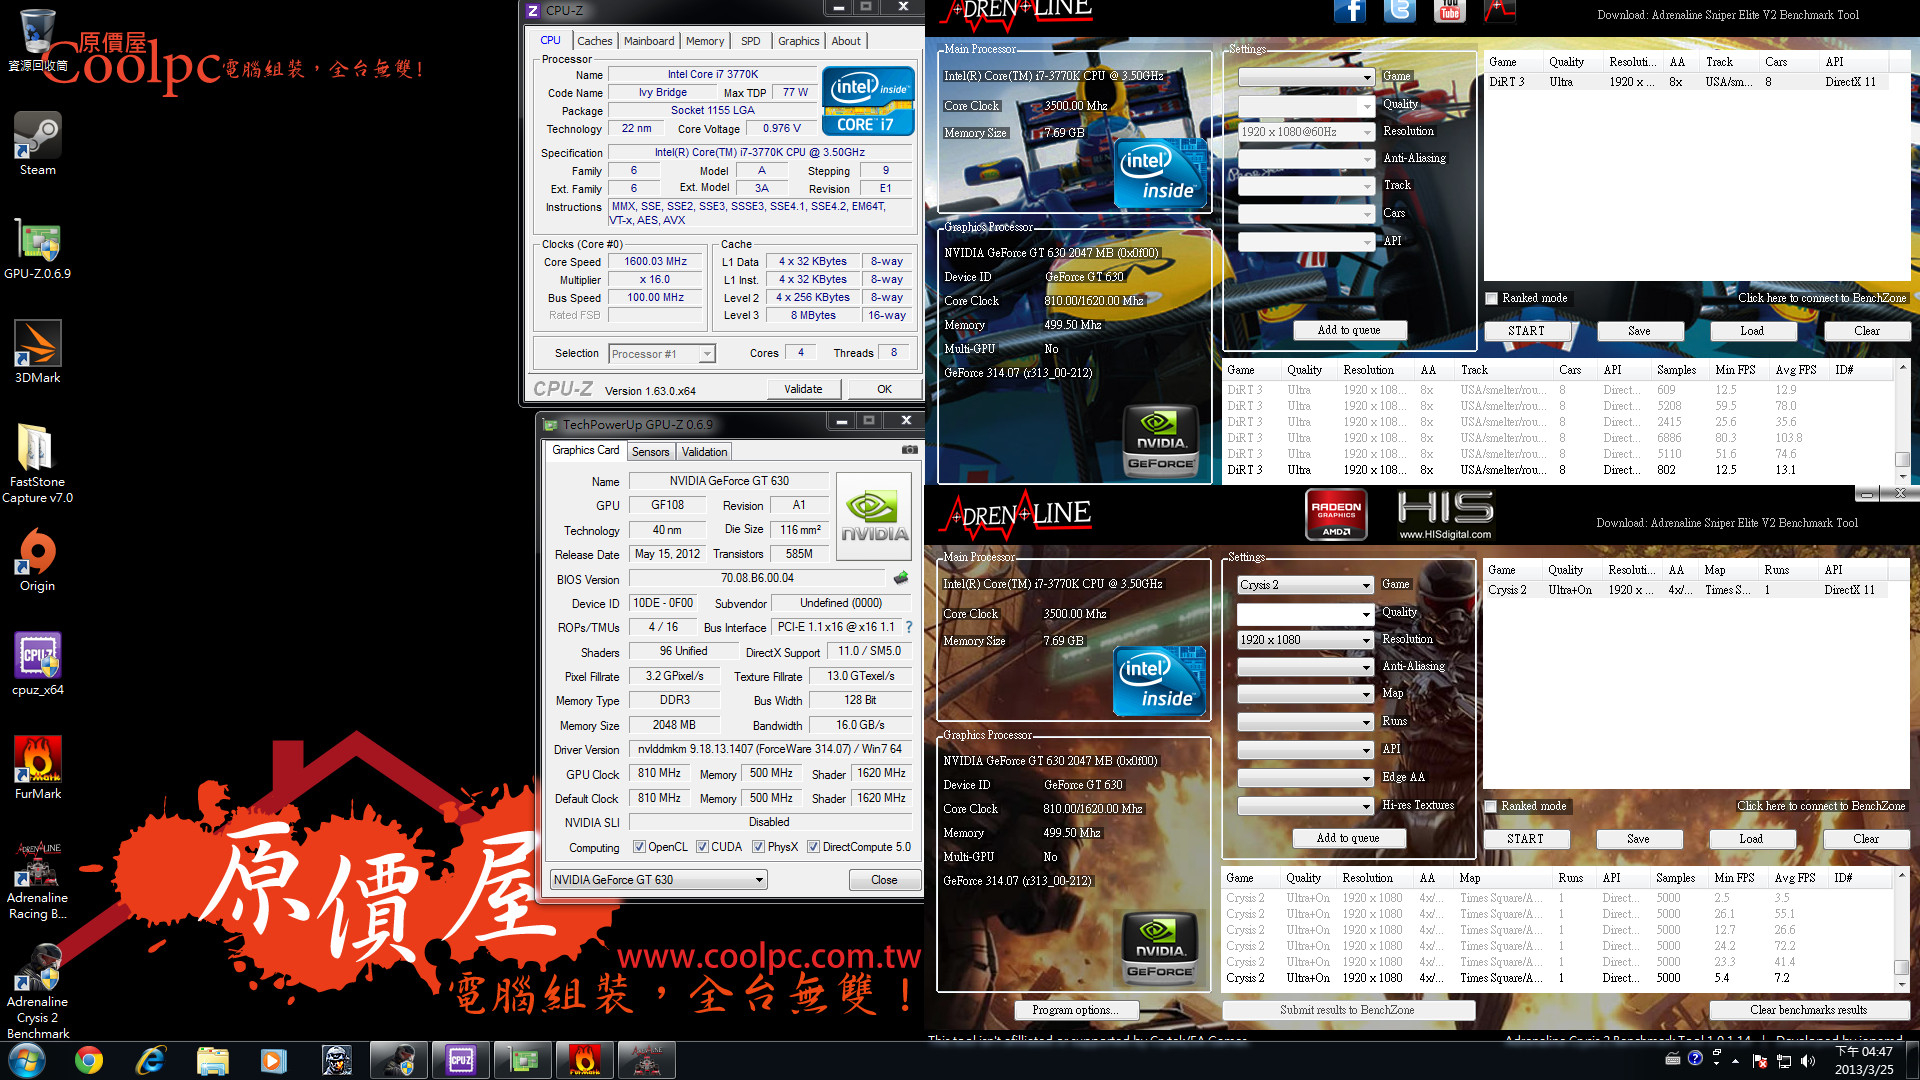Click the Radeon Graphics logo in Crysis 2 tool
The height and width of the screenshot is (1080, 1920).
pyautogui.click(x=1336, y=514)
